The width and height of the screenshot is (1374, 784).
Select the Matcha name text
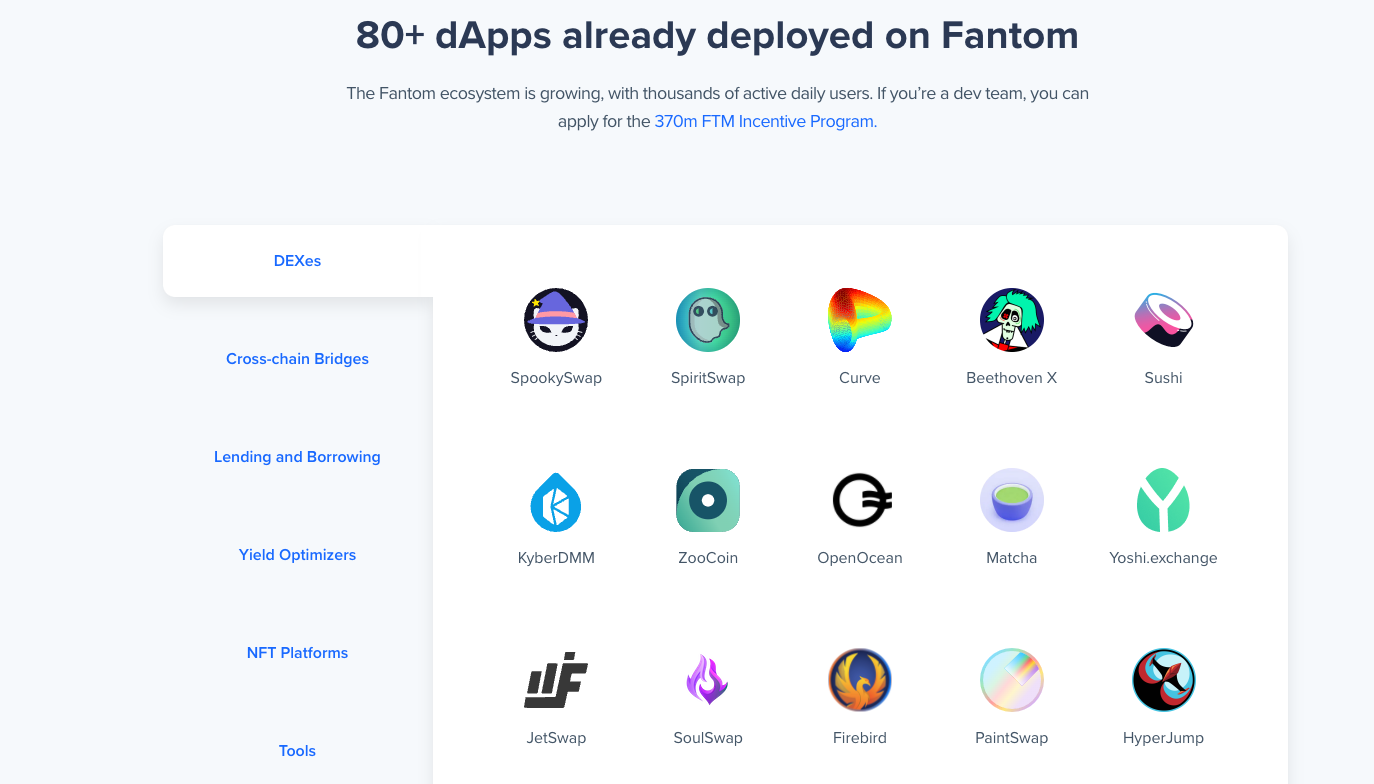(x=1012, y=558)
